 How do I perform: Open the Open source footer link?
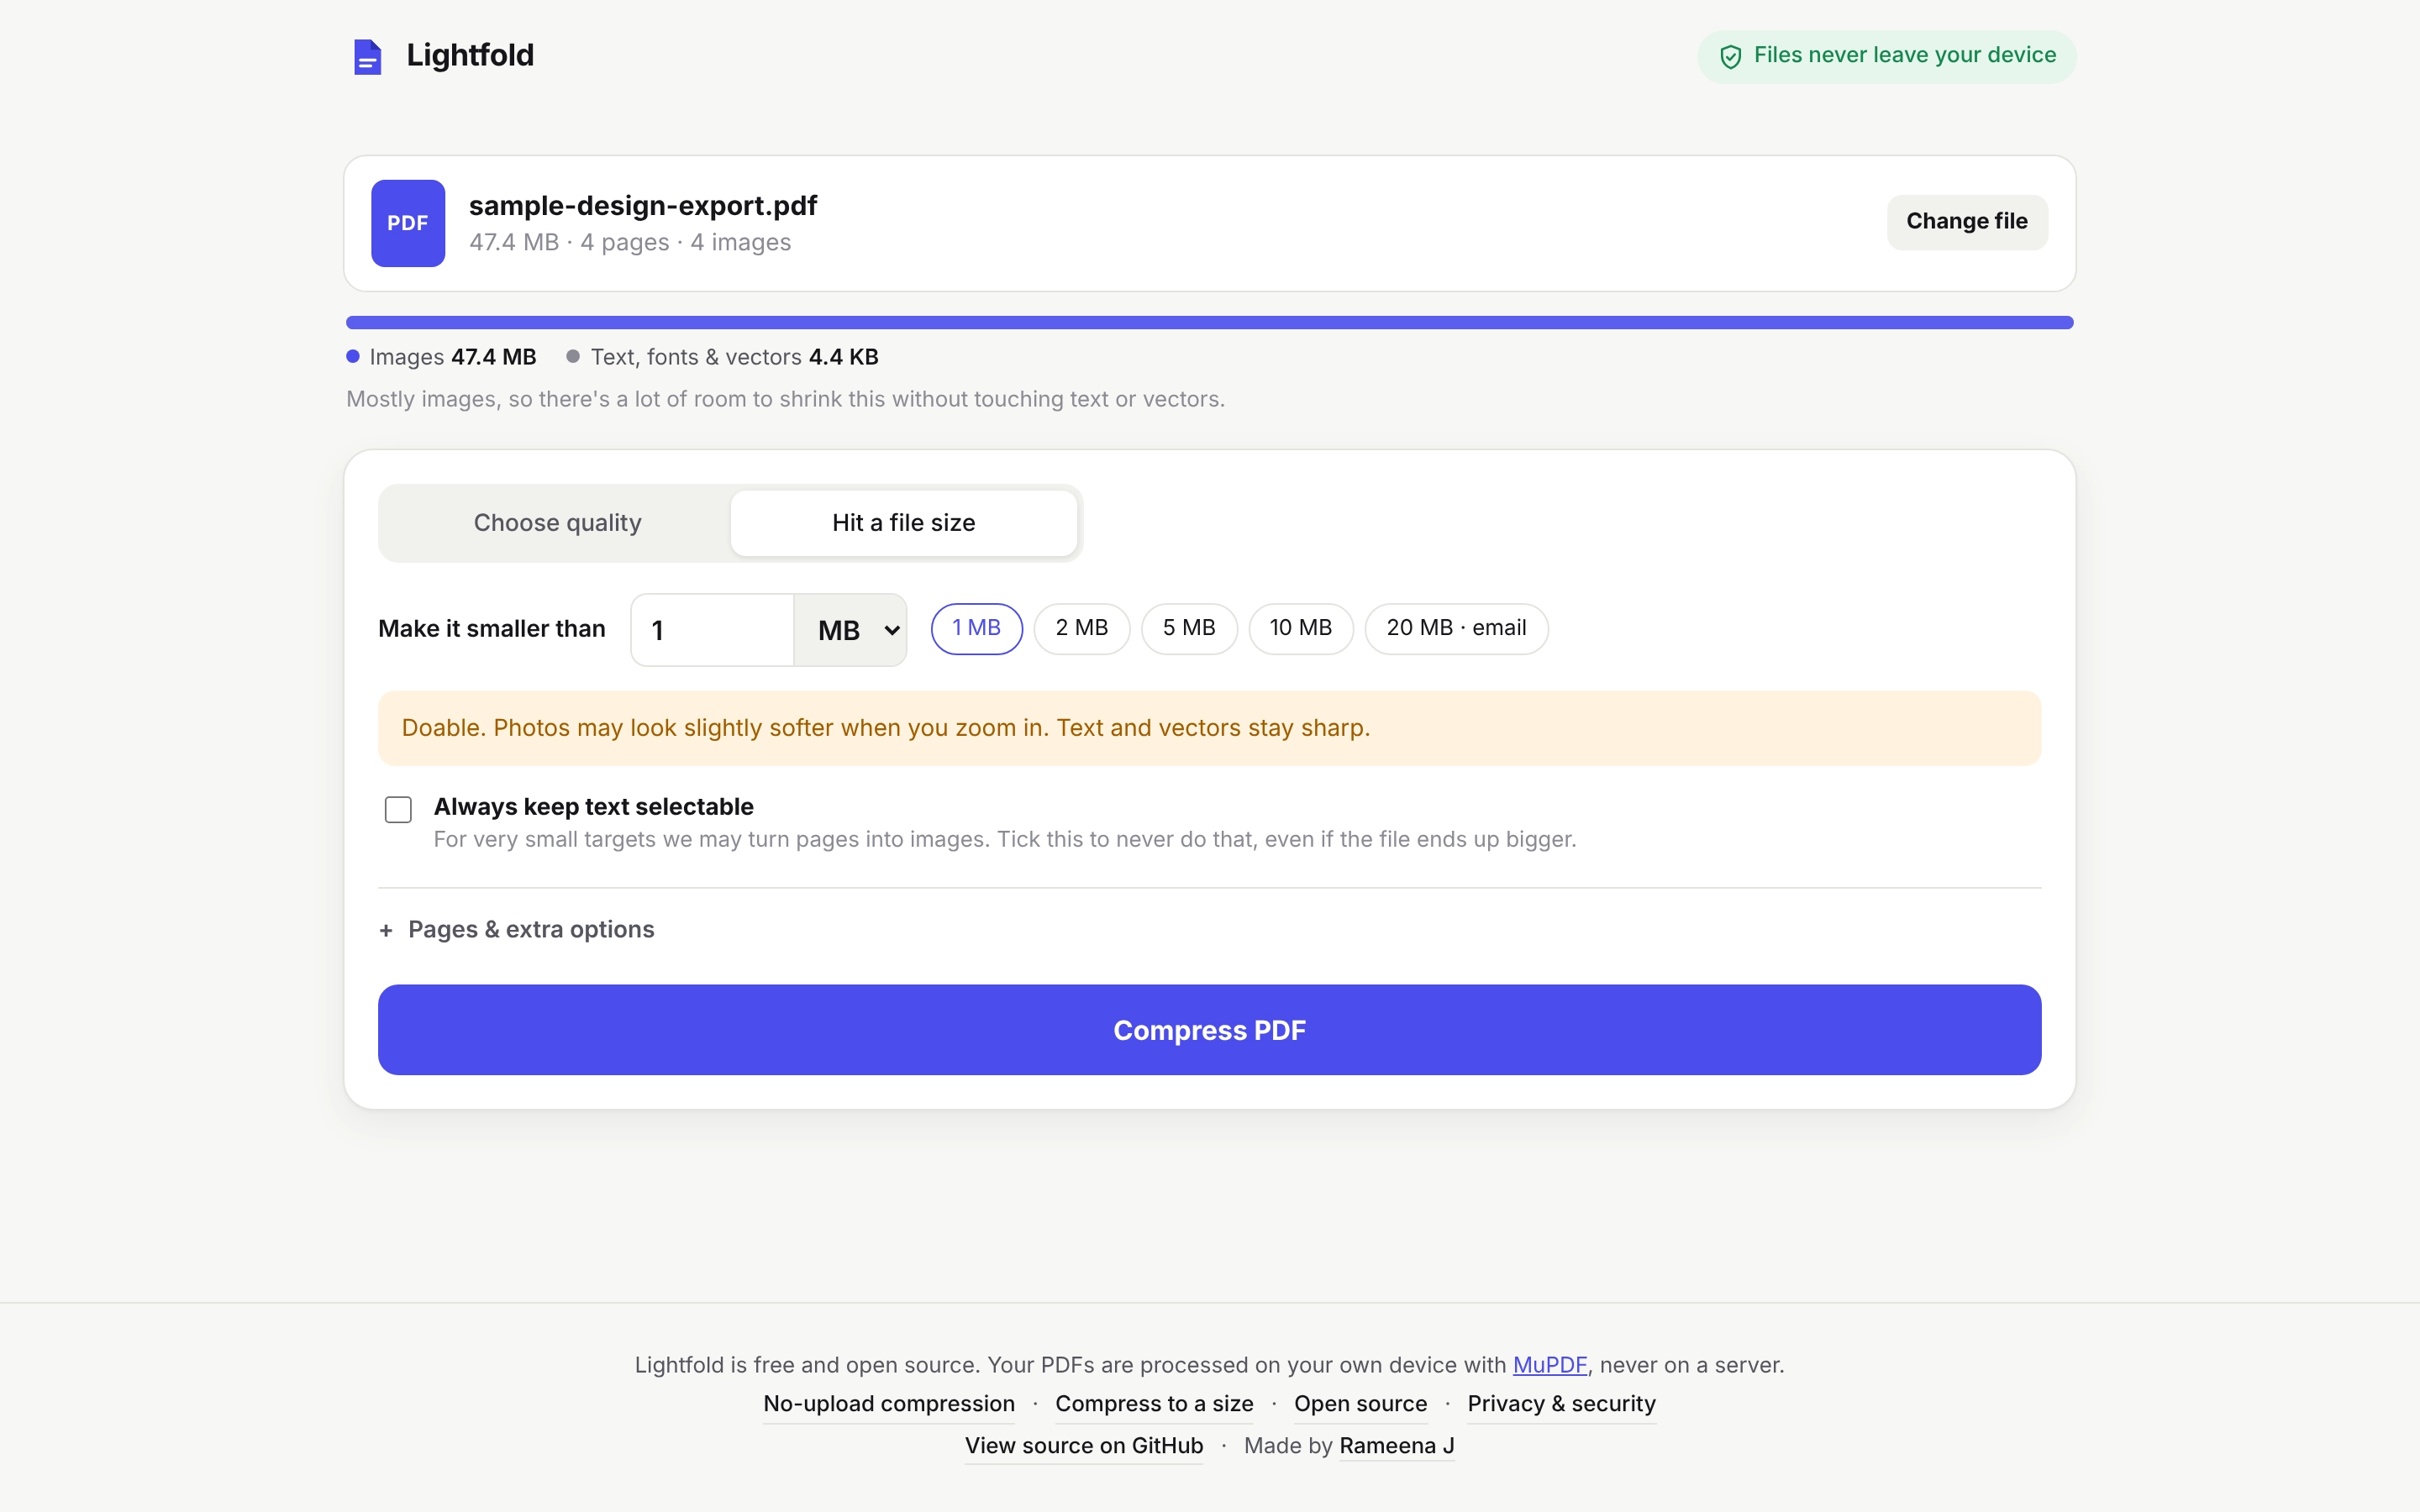[x=1360, y=1404]
